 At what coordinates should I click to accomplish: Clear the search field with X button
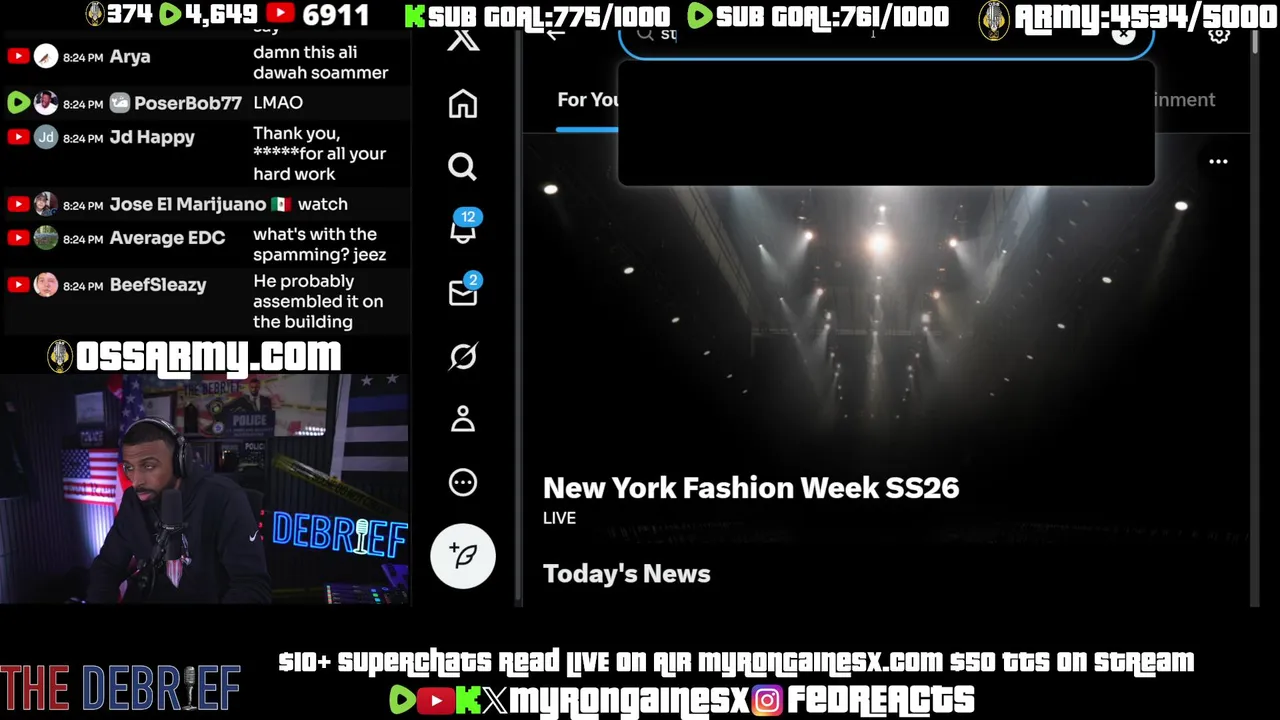point(1124,35)
